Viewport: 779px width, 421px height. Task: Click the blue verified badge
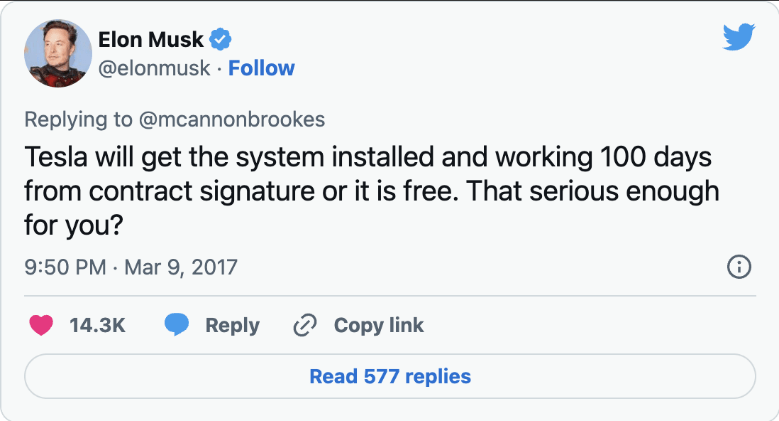point(220,40)
